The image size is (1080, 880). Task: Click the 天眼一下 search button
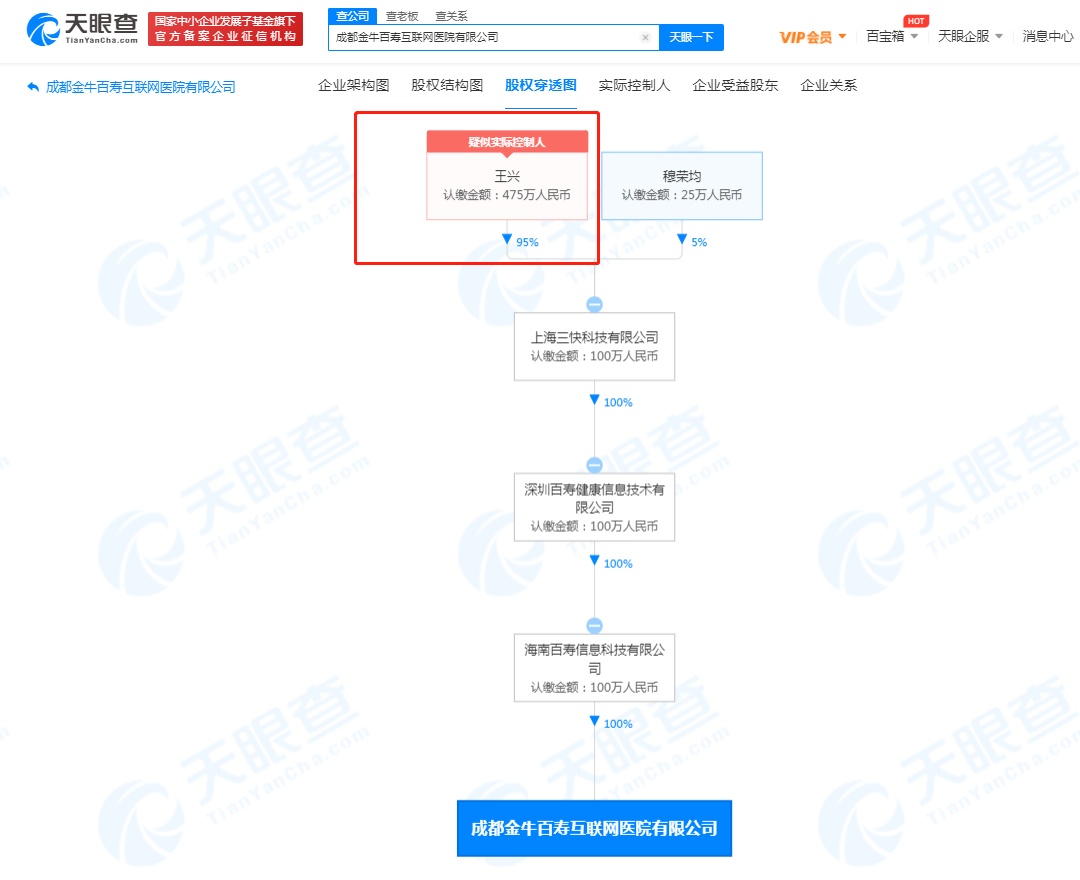(692, 37)
